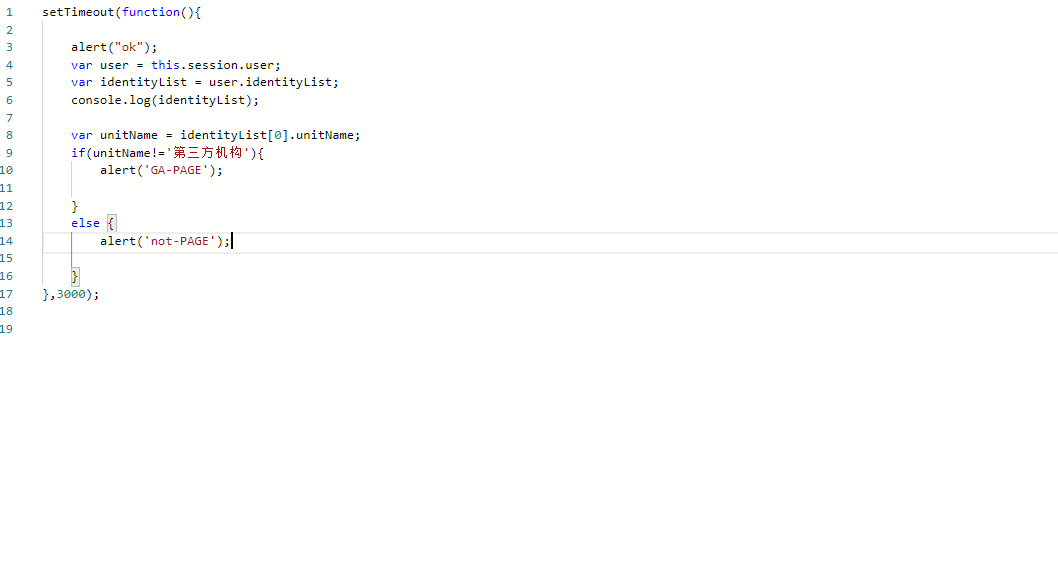Click line number 1 in the gutter
The width and height of the screenshot is (1058, 564).
[x=8, y=12]
